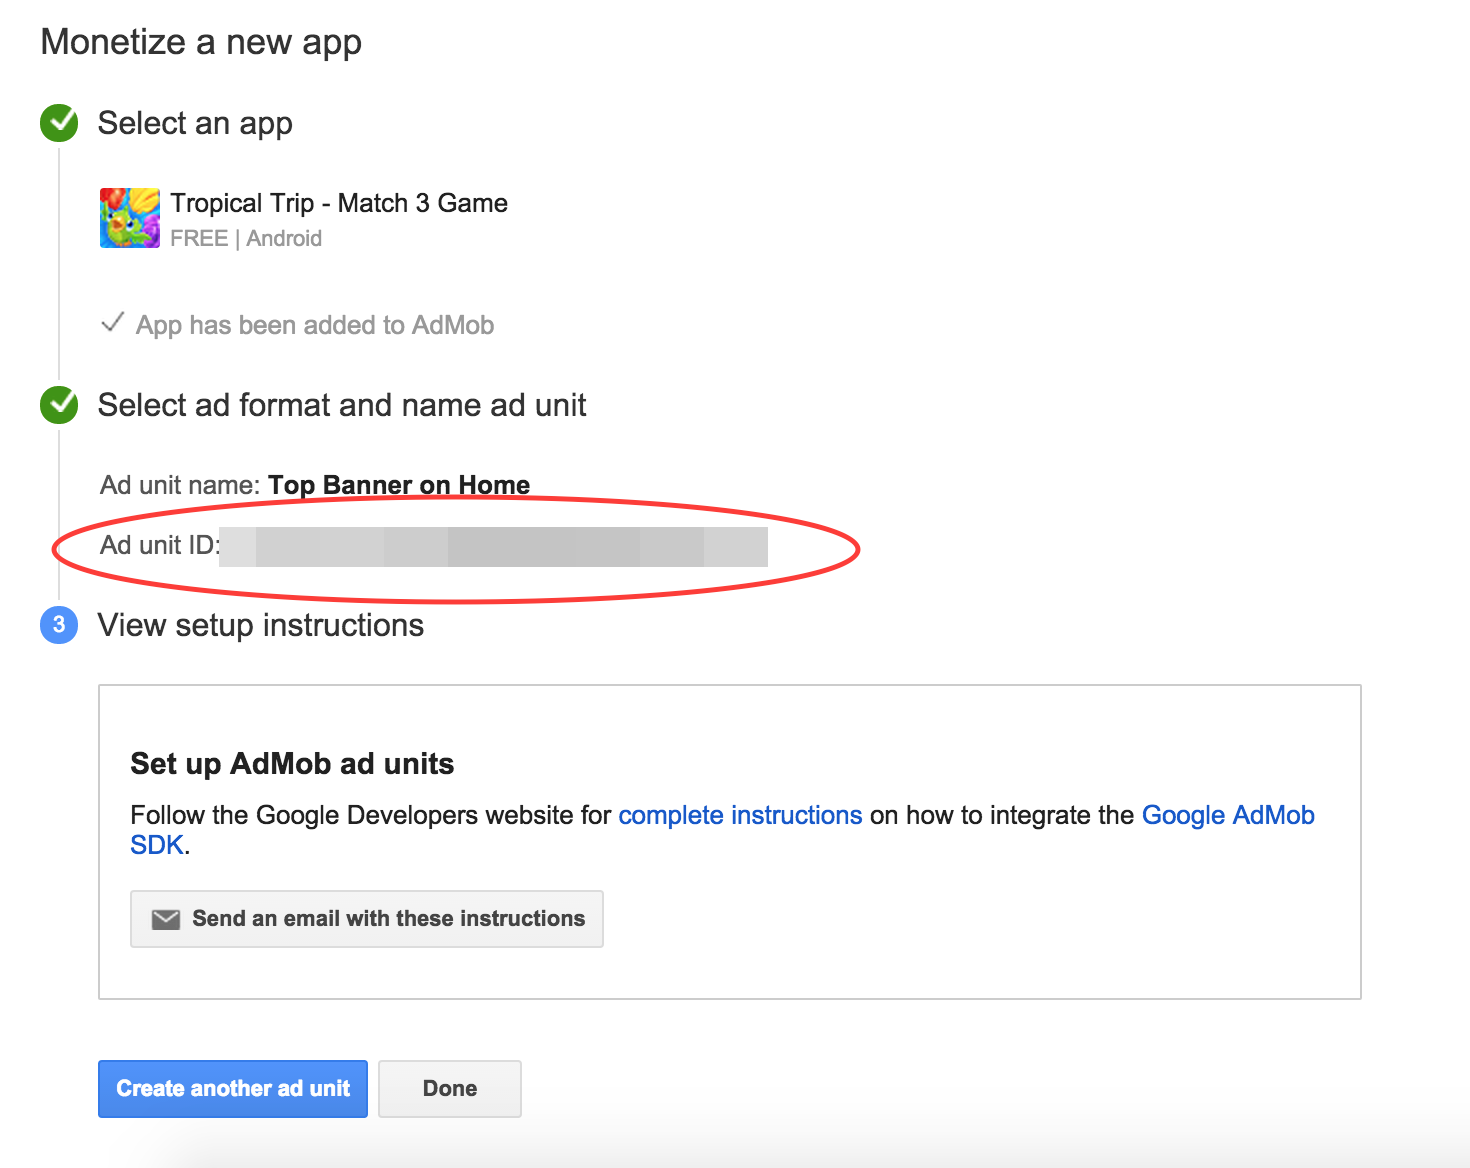Open the Google AdMob SDK link
The width and height of the screenshot is (1470, 1168).
(1227, 815)
